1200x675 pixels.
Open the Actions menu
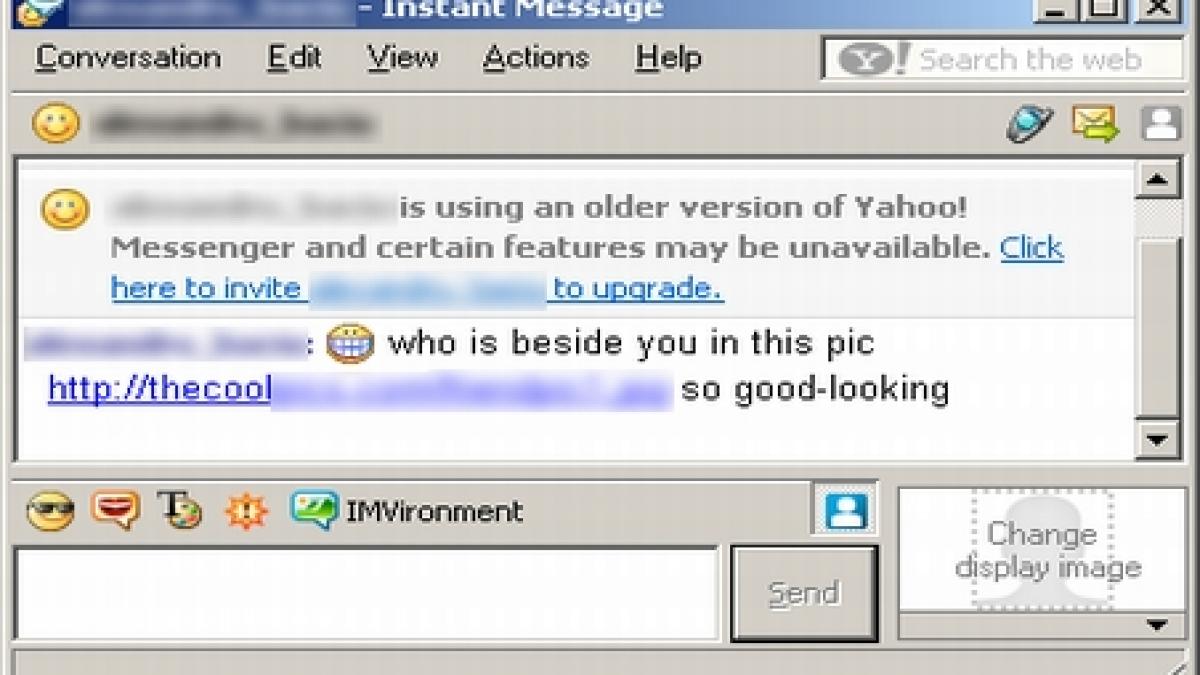[x=536, y=58]
